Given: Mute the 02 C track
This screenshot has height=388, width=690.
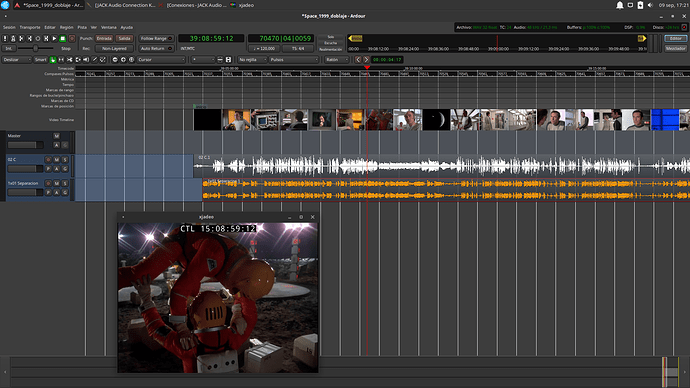Looking at the screenshot, I should coord(56,160).
